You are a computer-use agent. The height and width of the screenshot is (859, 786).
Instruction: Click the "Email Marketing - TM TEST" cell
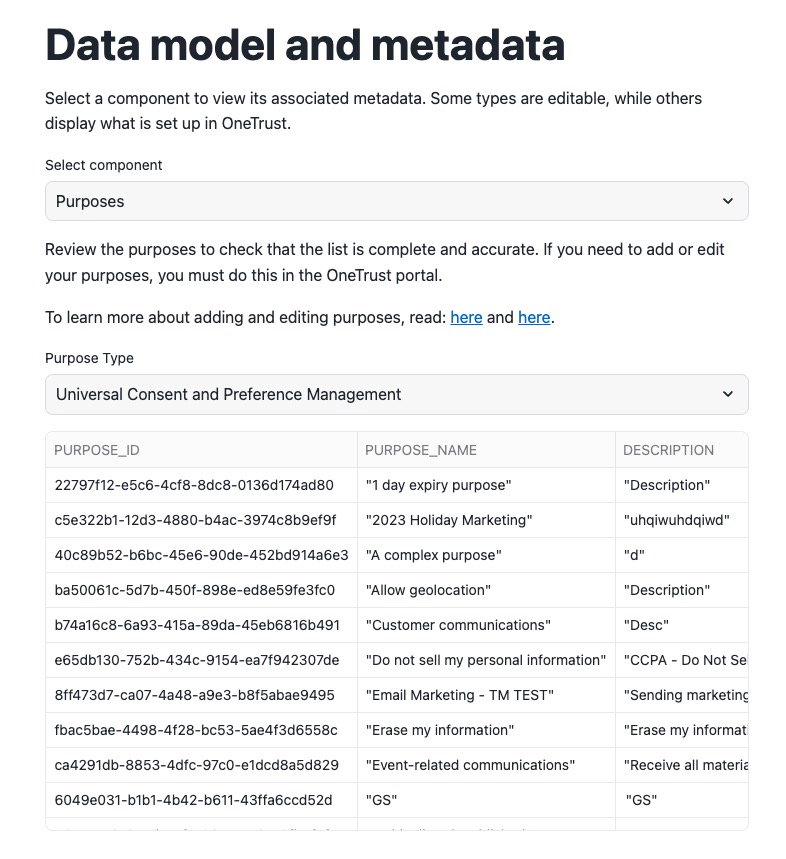pos(460,695)
